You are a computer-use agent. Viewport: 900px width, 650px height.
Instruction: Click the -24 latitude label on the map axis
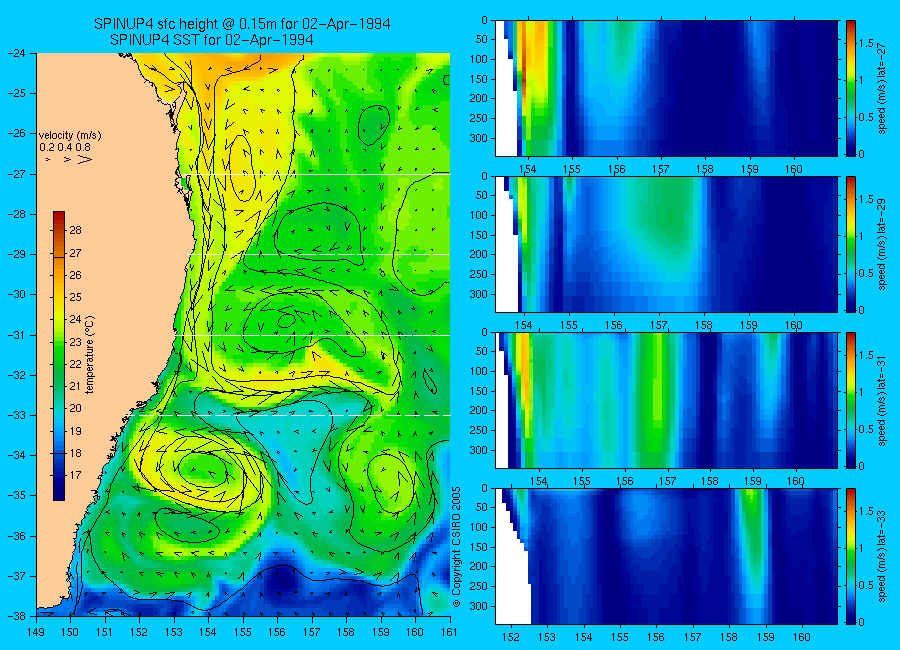(x=17, y=53)
